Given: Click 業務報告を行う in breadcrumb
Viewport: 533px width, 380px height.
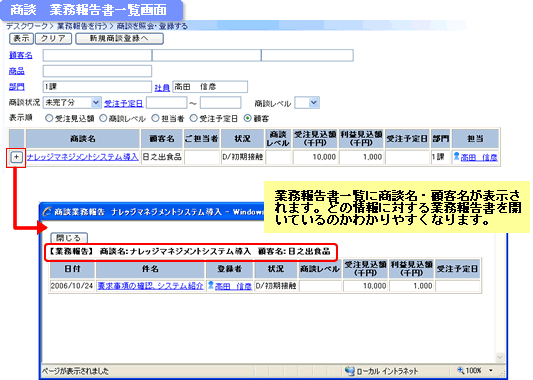Looking at the screenshot, I should (82, 26).
